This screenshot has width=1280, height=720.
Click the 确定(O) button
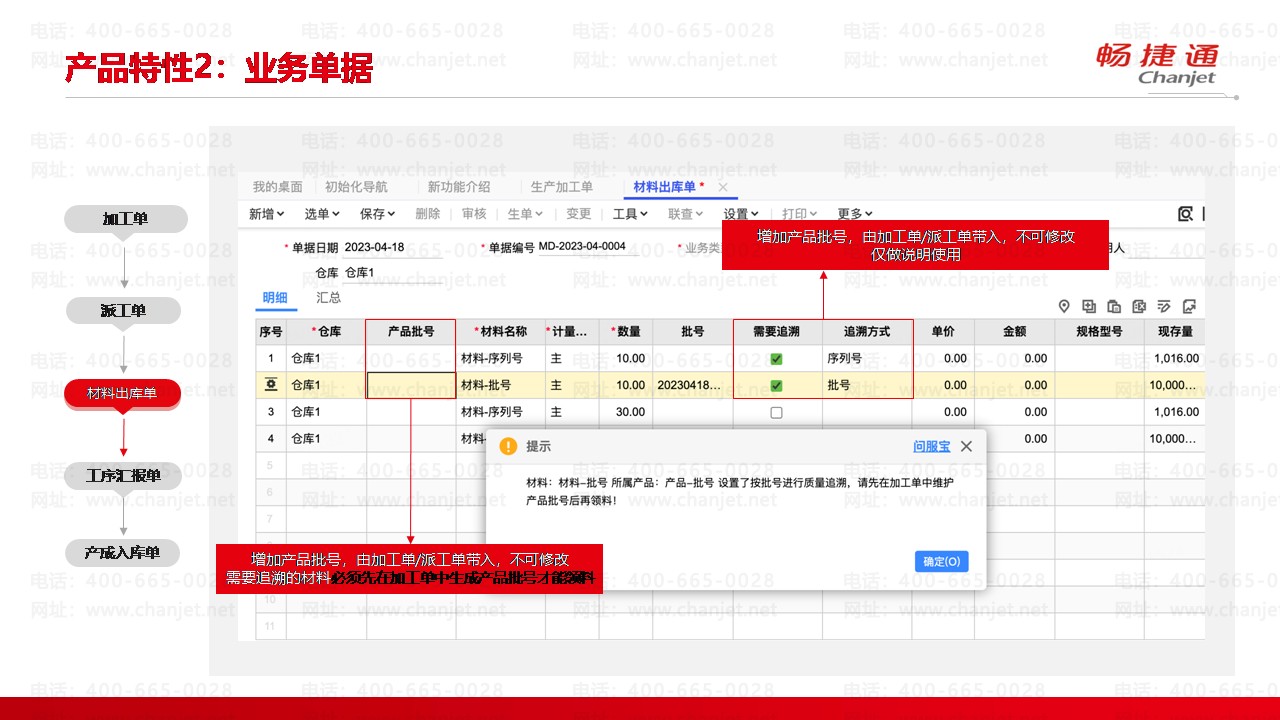coord(942,562)
